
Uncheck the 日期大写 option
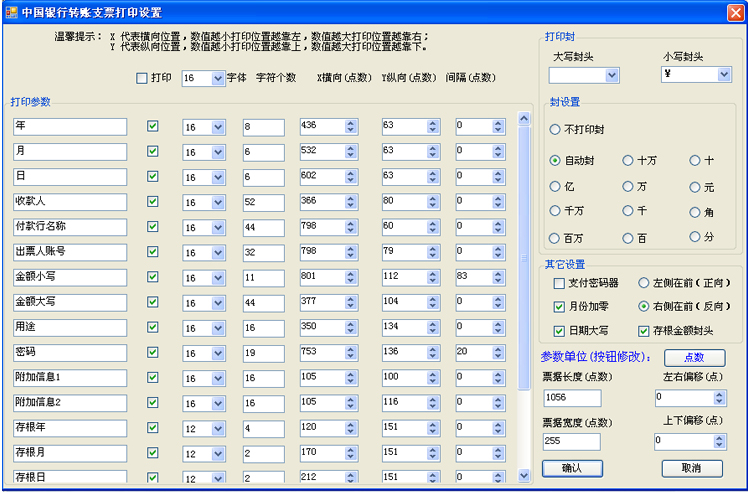click(559, 331)
